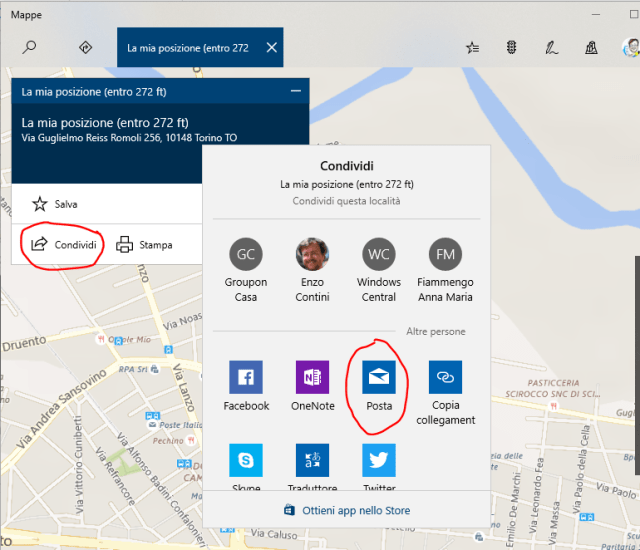Screen dimensions: 640x550
Task: Minimize the location info card
Action: coord(296,91)
